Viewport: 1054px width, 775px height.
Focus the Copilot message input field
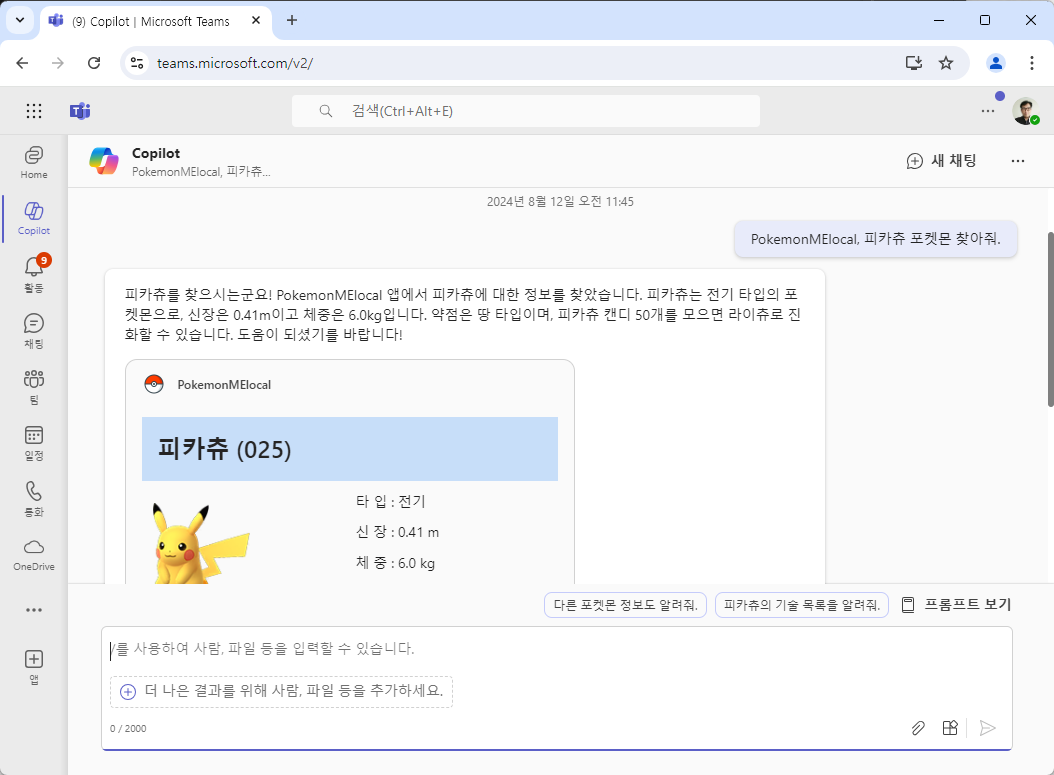point(557,649)
